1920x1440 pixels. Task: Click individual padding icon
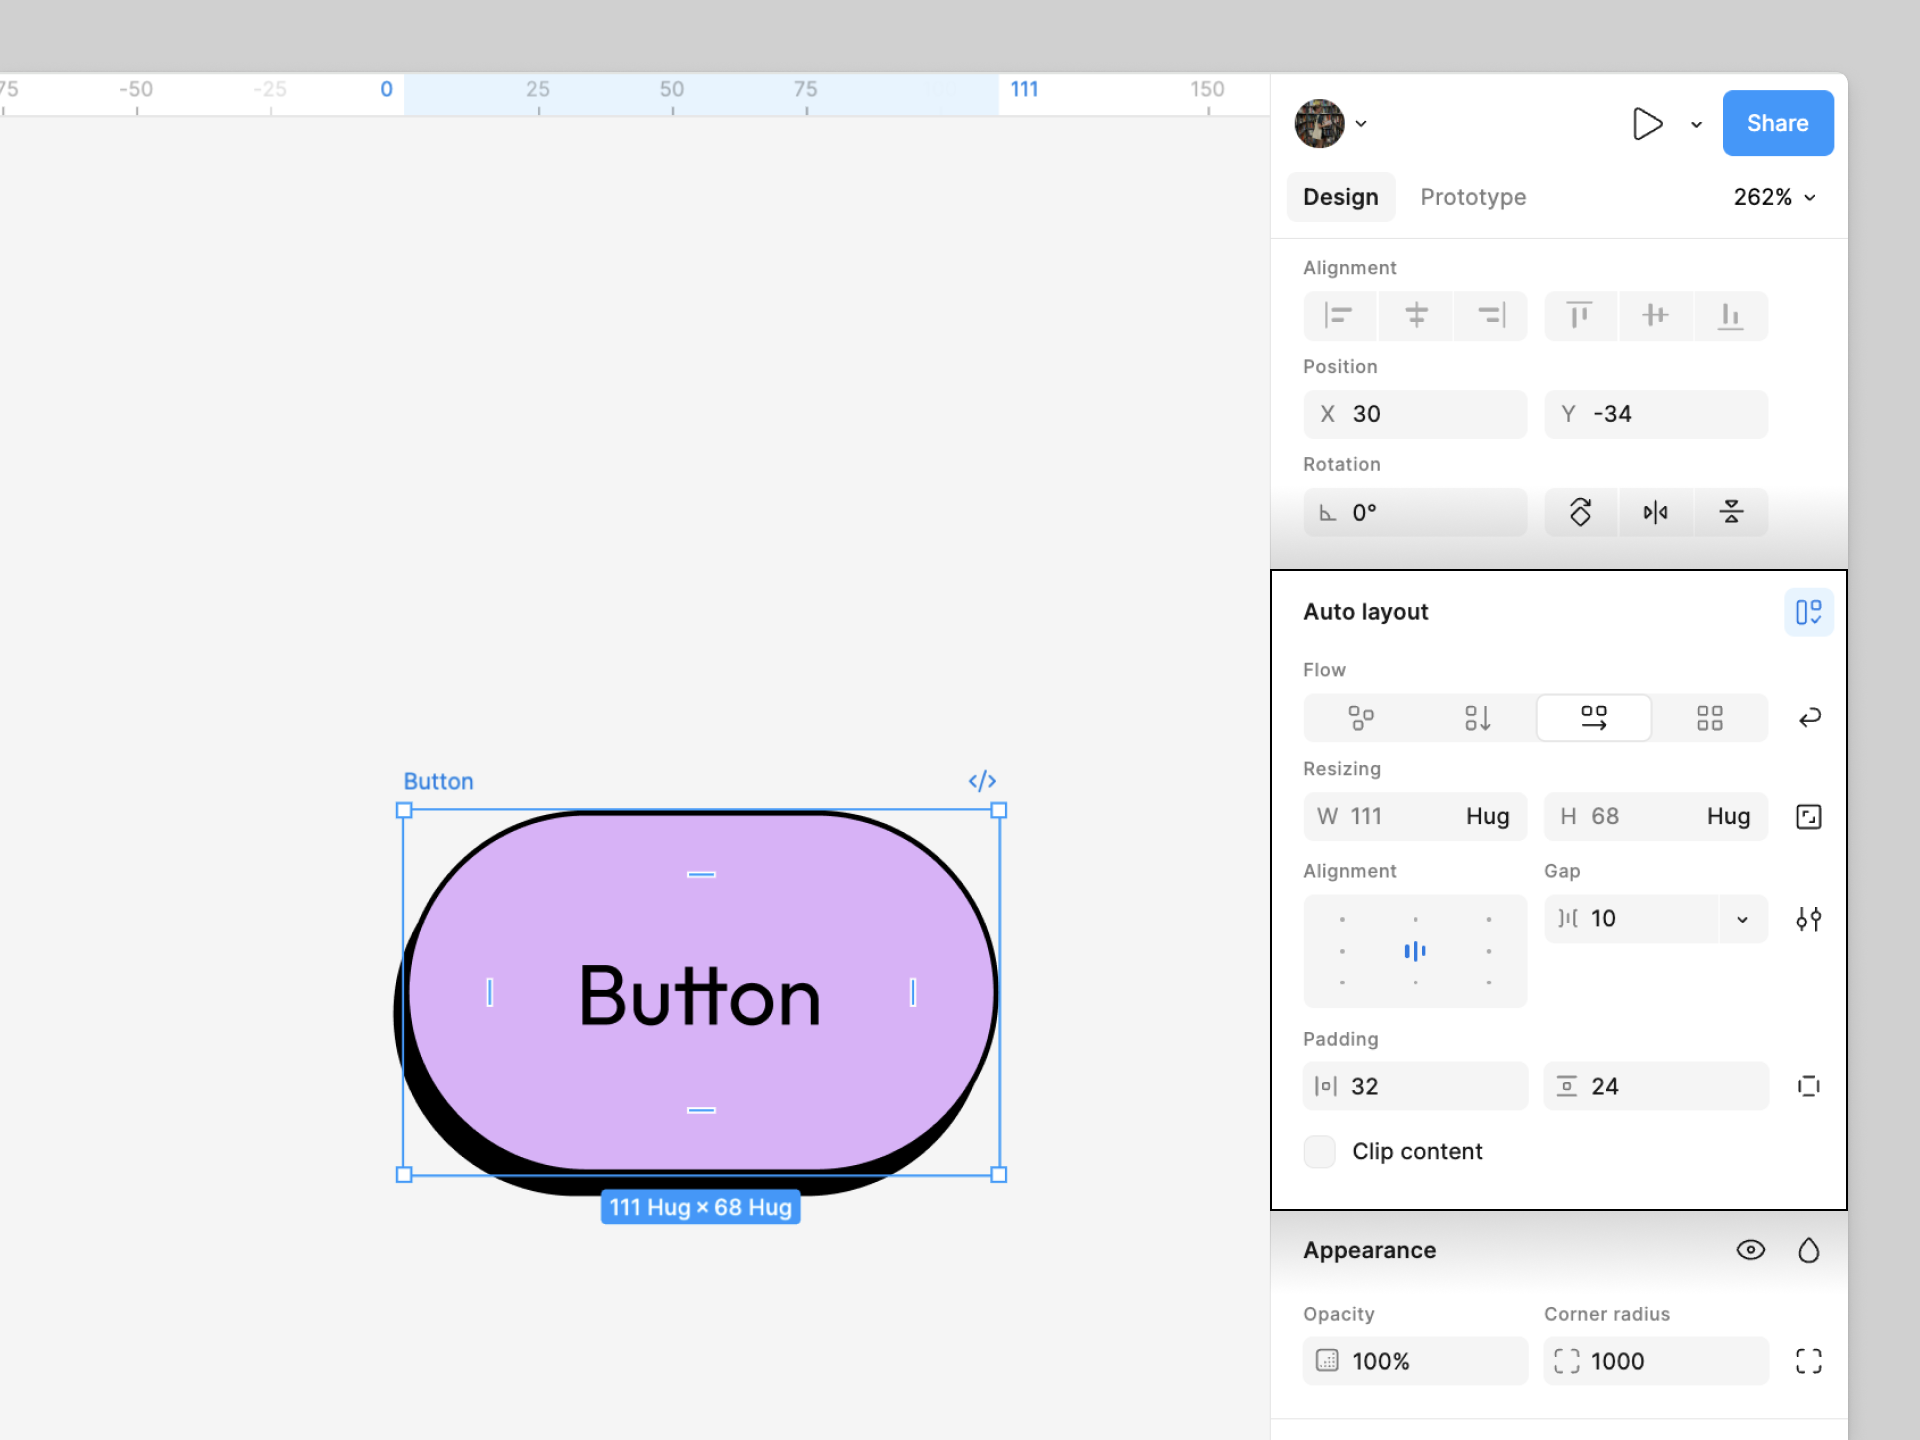pos(1808,1086)
